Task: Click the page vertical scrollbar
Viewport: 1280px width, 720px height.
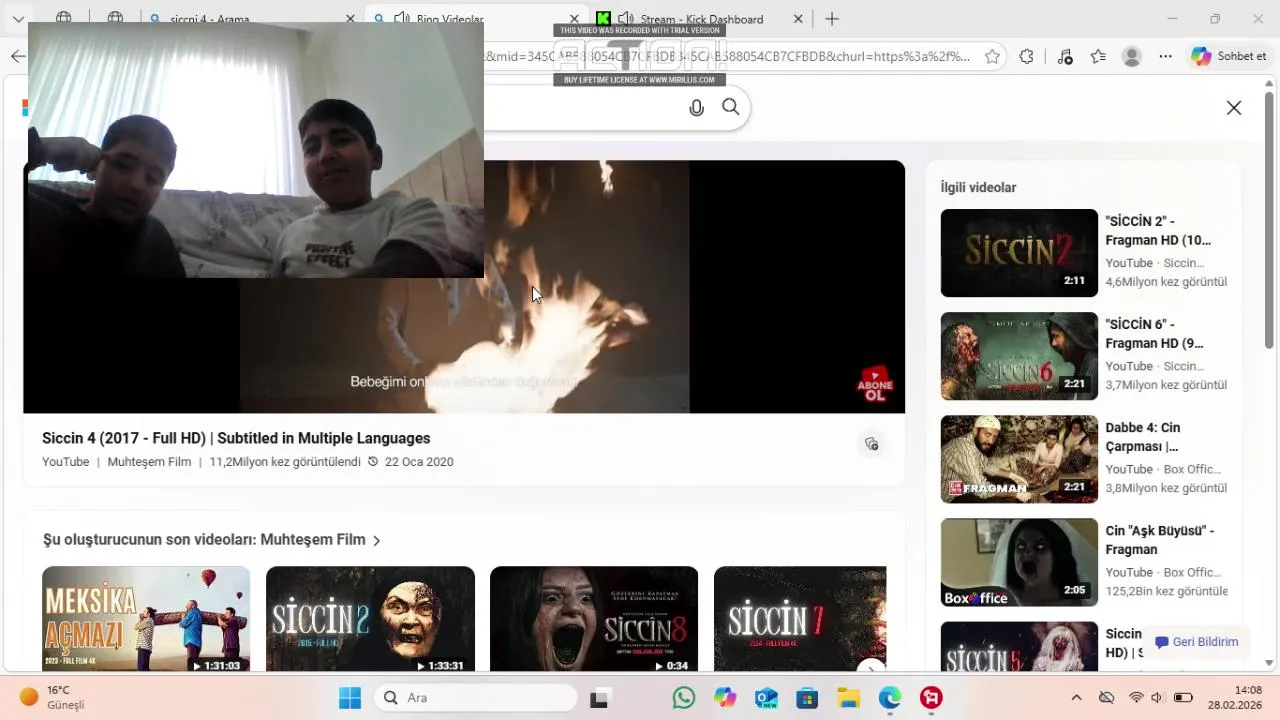Action: (1270, 220)
